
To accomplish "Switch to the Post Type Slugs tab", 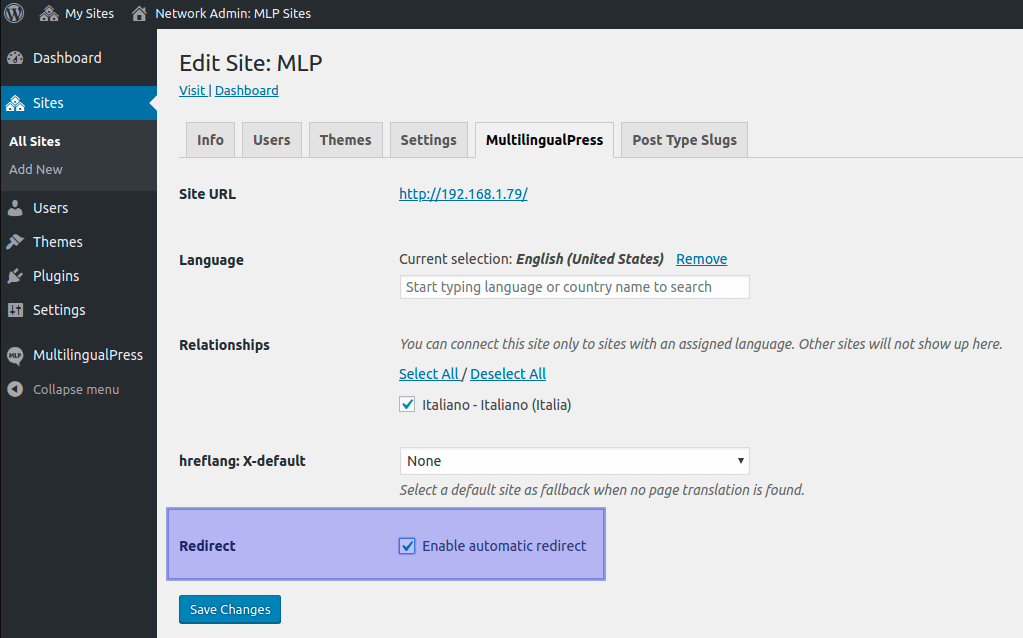I will (684, 140).
